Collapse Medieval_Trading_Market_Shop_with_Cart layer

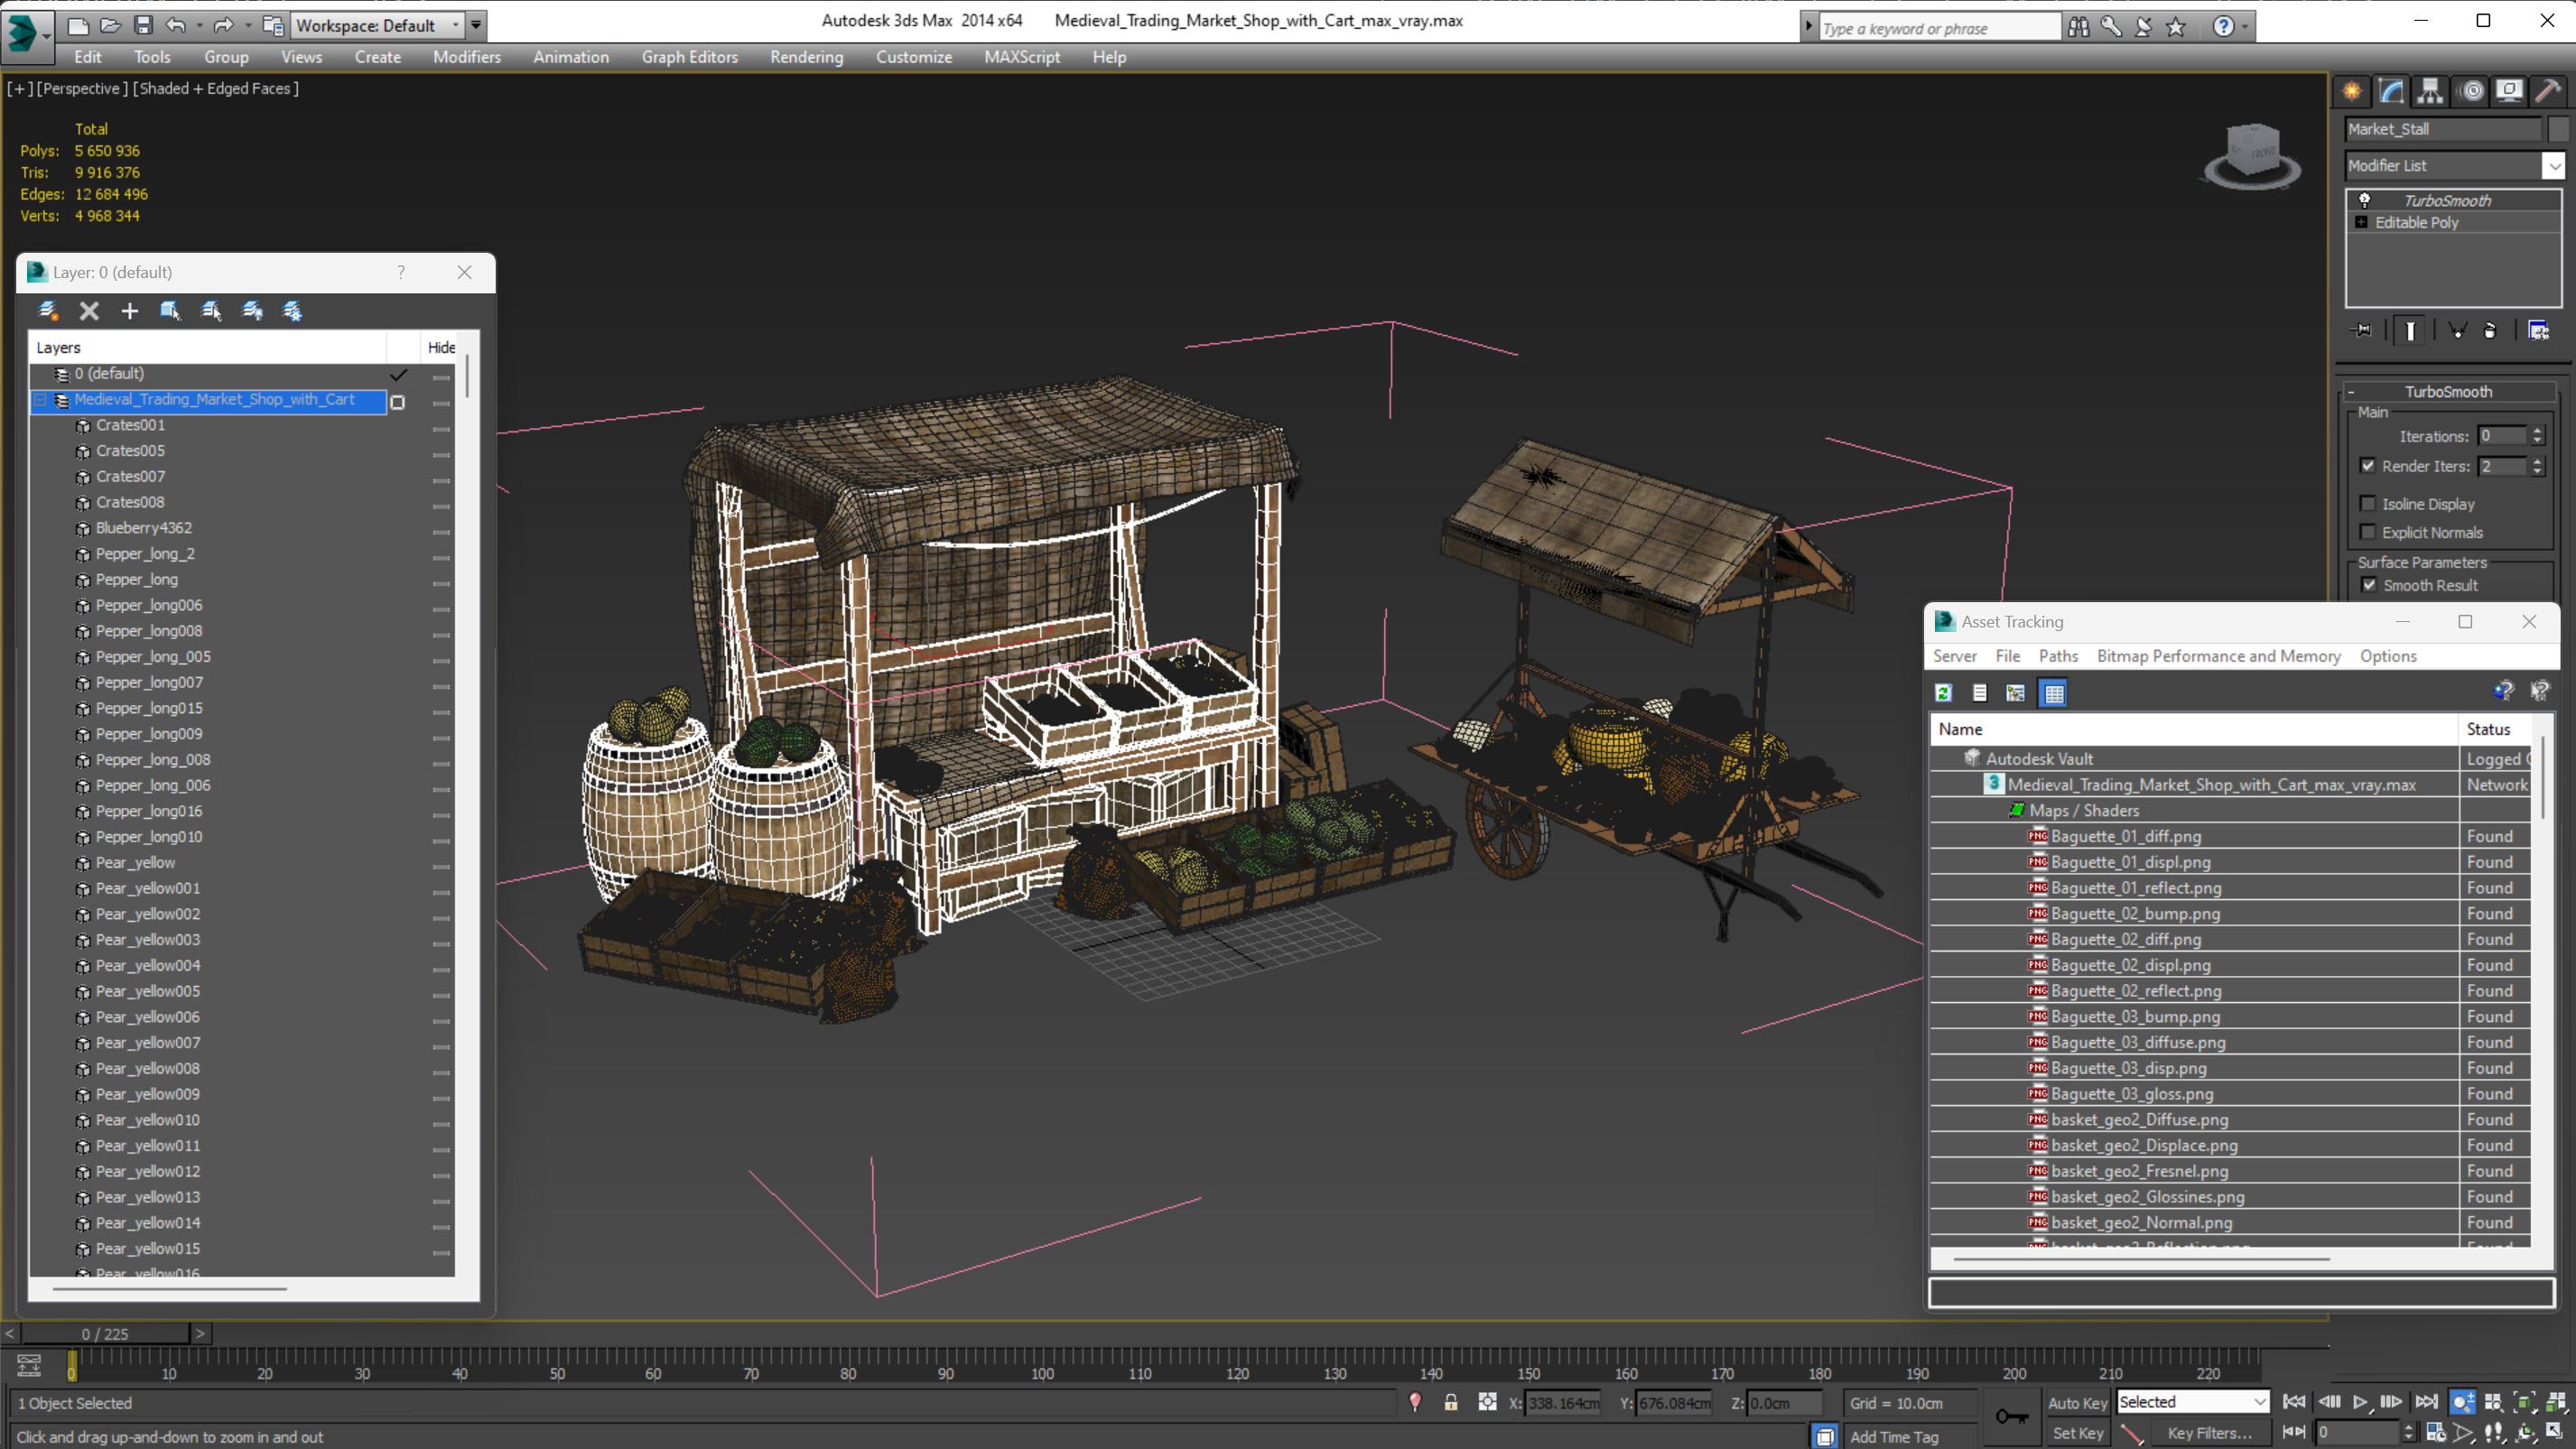[41, 400]
